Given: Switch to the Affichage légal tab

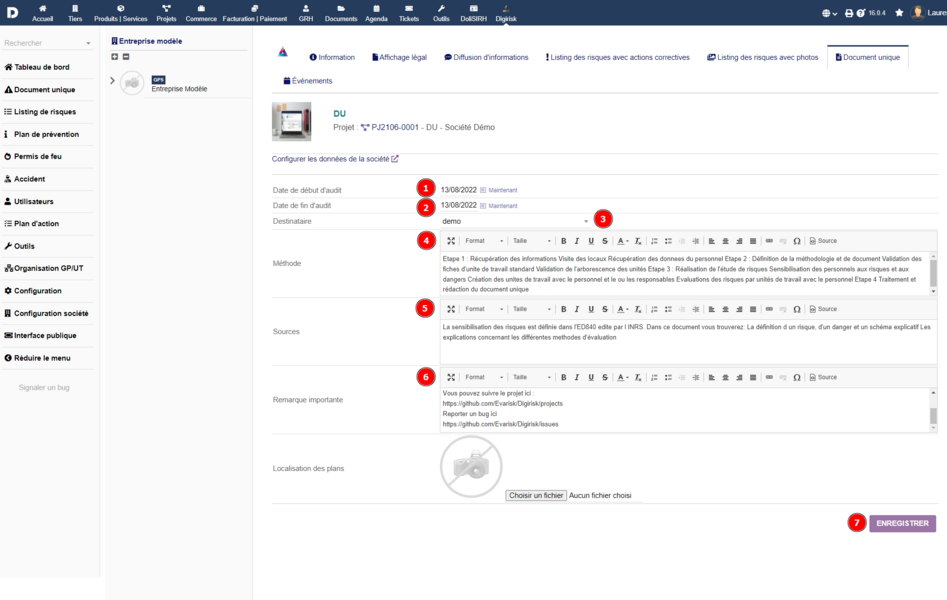Looking at the screenshot, I should (399, 57).
